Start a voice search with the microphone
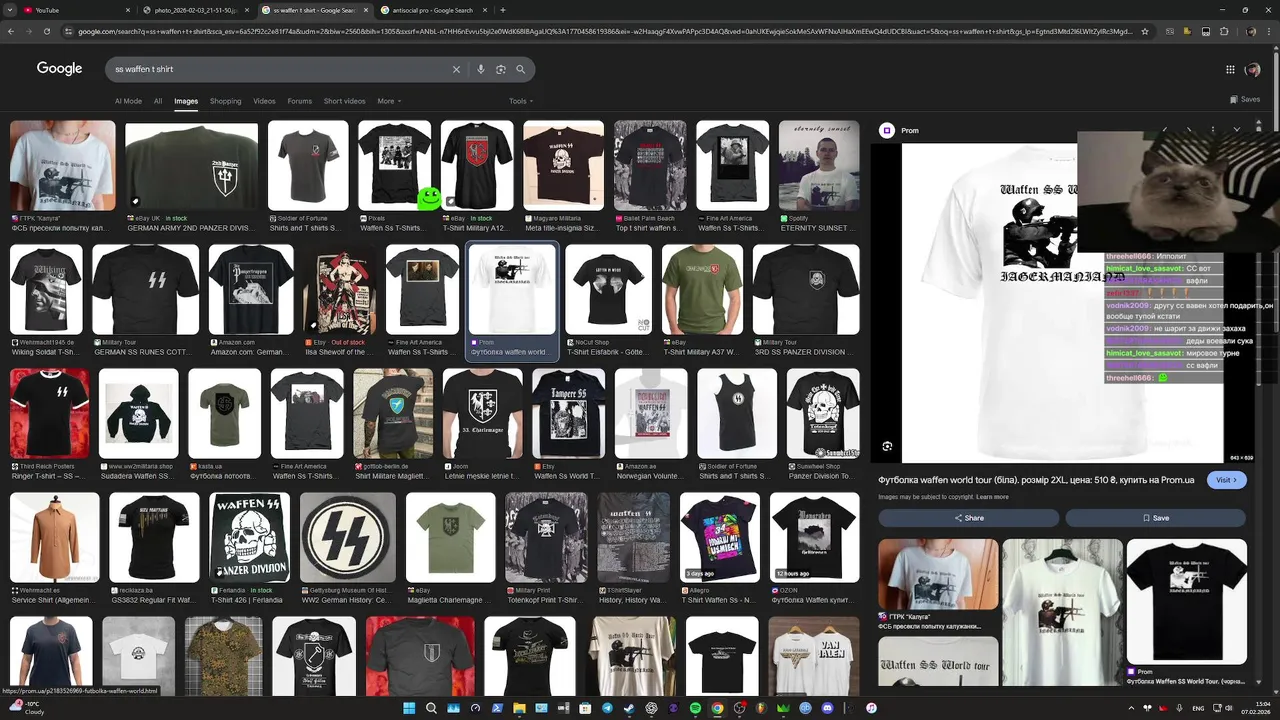Viewport: 1280px width, 720px height. pyautogui.click(x=481, y=69)
